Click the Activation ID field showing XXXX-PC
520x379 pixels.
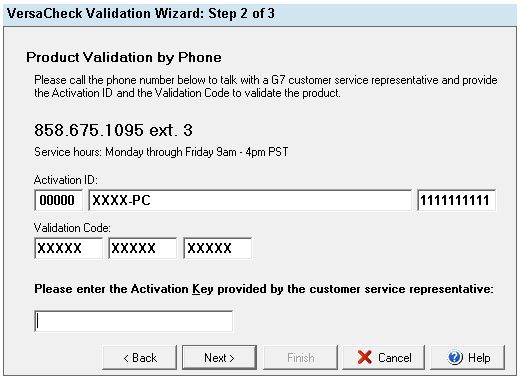[x=250, y=200]
